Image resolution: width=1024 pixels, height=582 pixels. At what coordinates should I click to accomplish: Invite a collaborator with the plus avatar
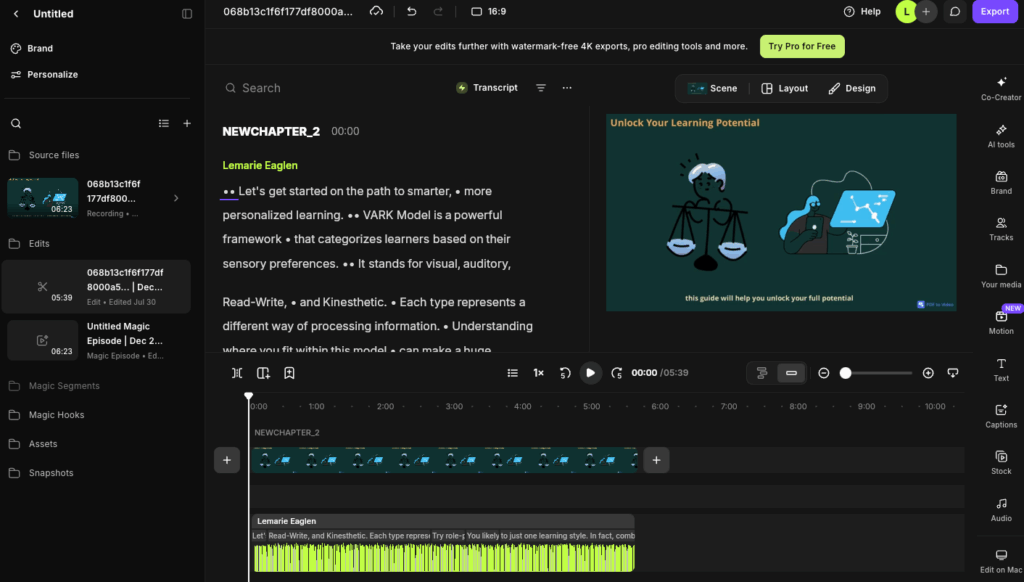[926, 12]
